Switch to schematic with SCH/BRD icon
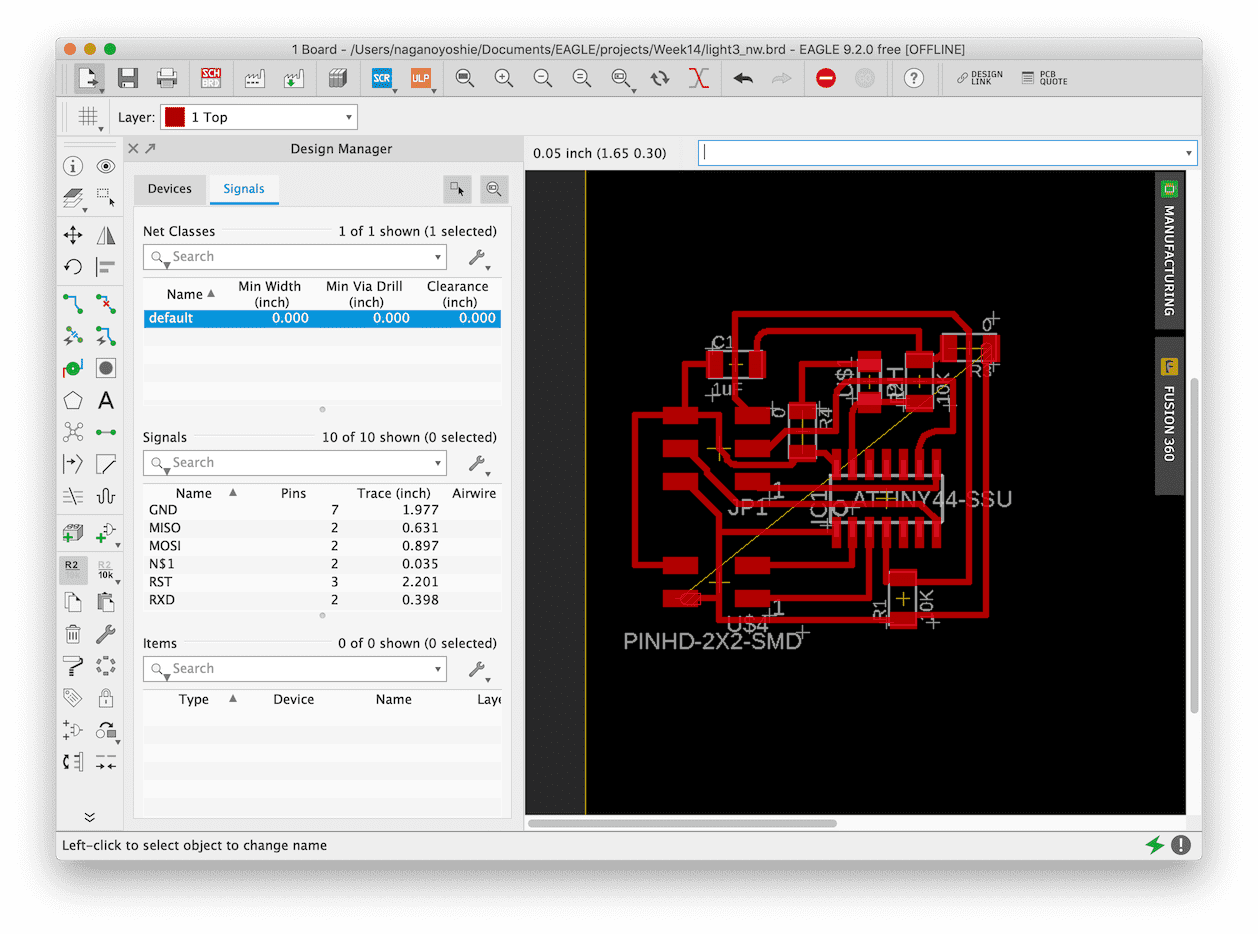This screenshot has width=1258, height=934. click(211, 78)
